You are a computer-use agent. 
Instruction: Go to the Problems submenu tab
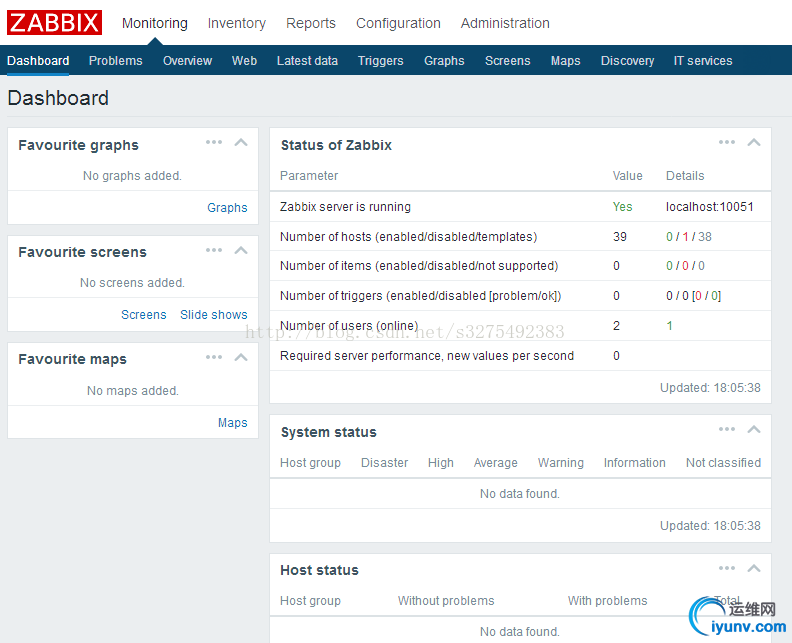click(116, 61)
